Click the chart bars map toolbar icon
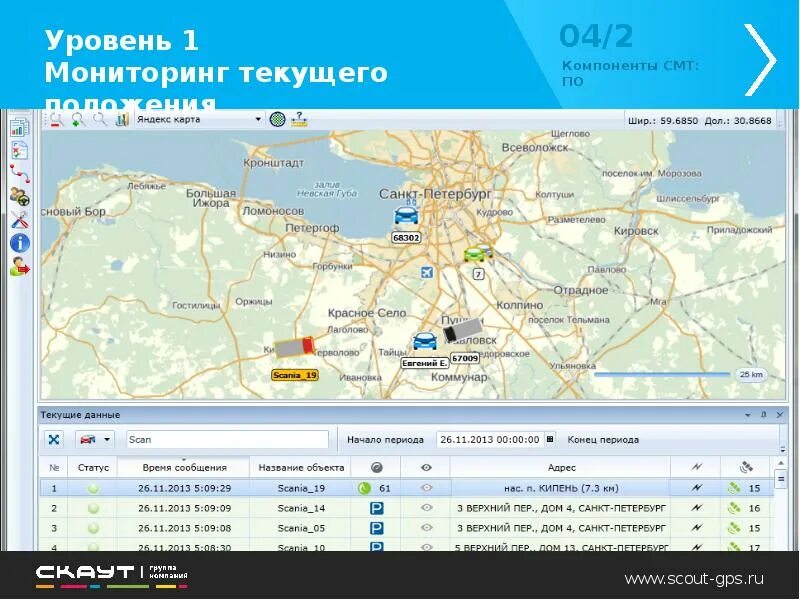The width and height of the screenshot is (800, 600). tap(121, 120)
